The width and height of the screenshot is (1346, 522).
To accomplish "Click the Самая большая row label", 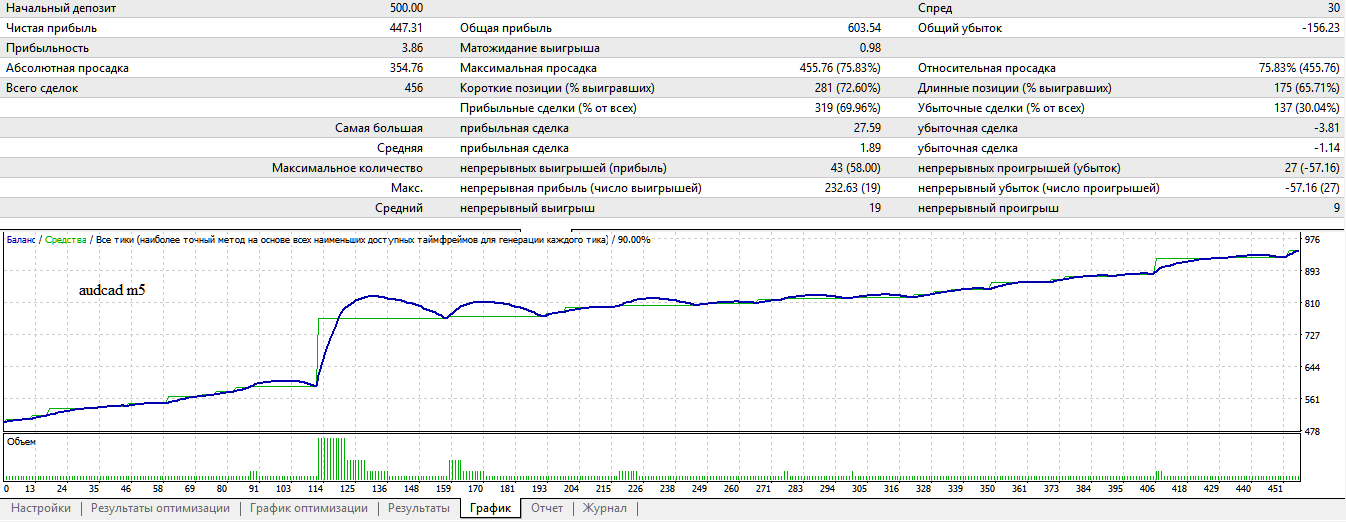I will tap(379, 128).
